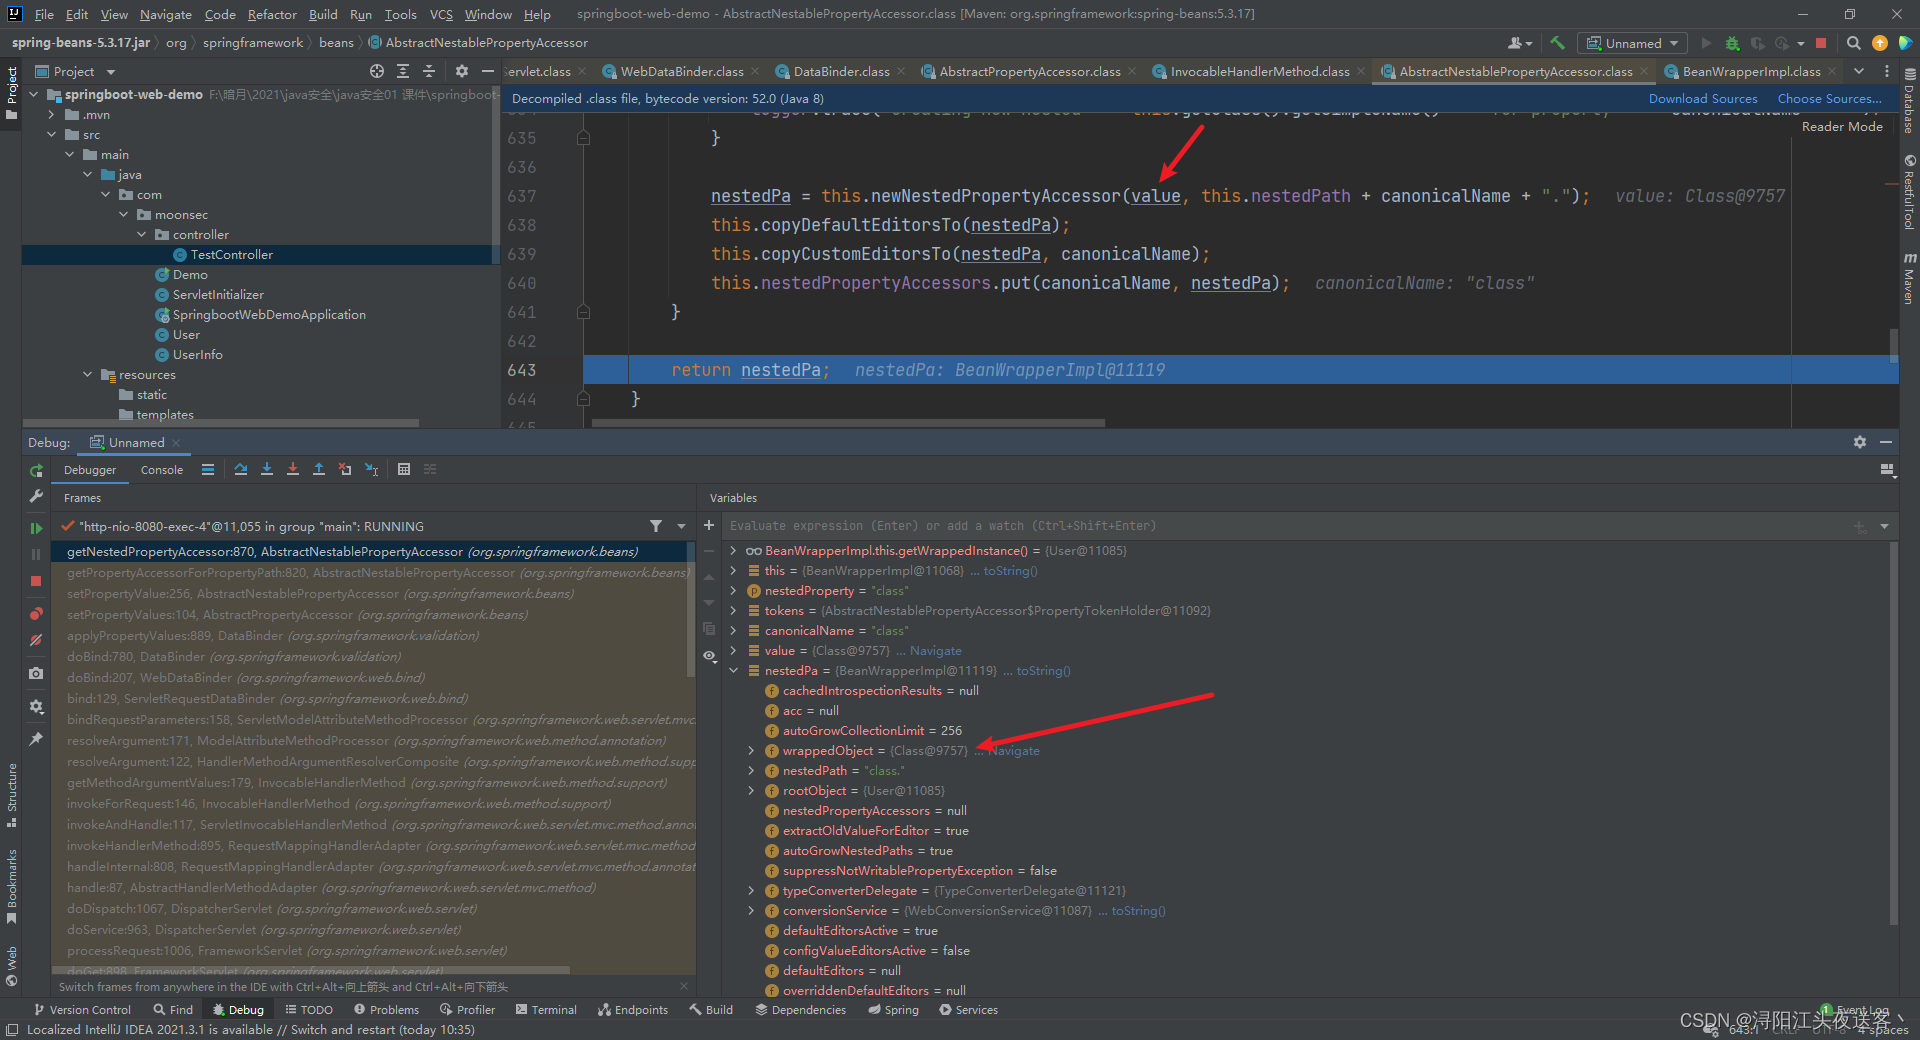Open the Problems tool window

pos(387,1010)
